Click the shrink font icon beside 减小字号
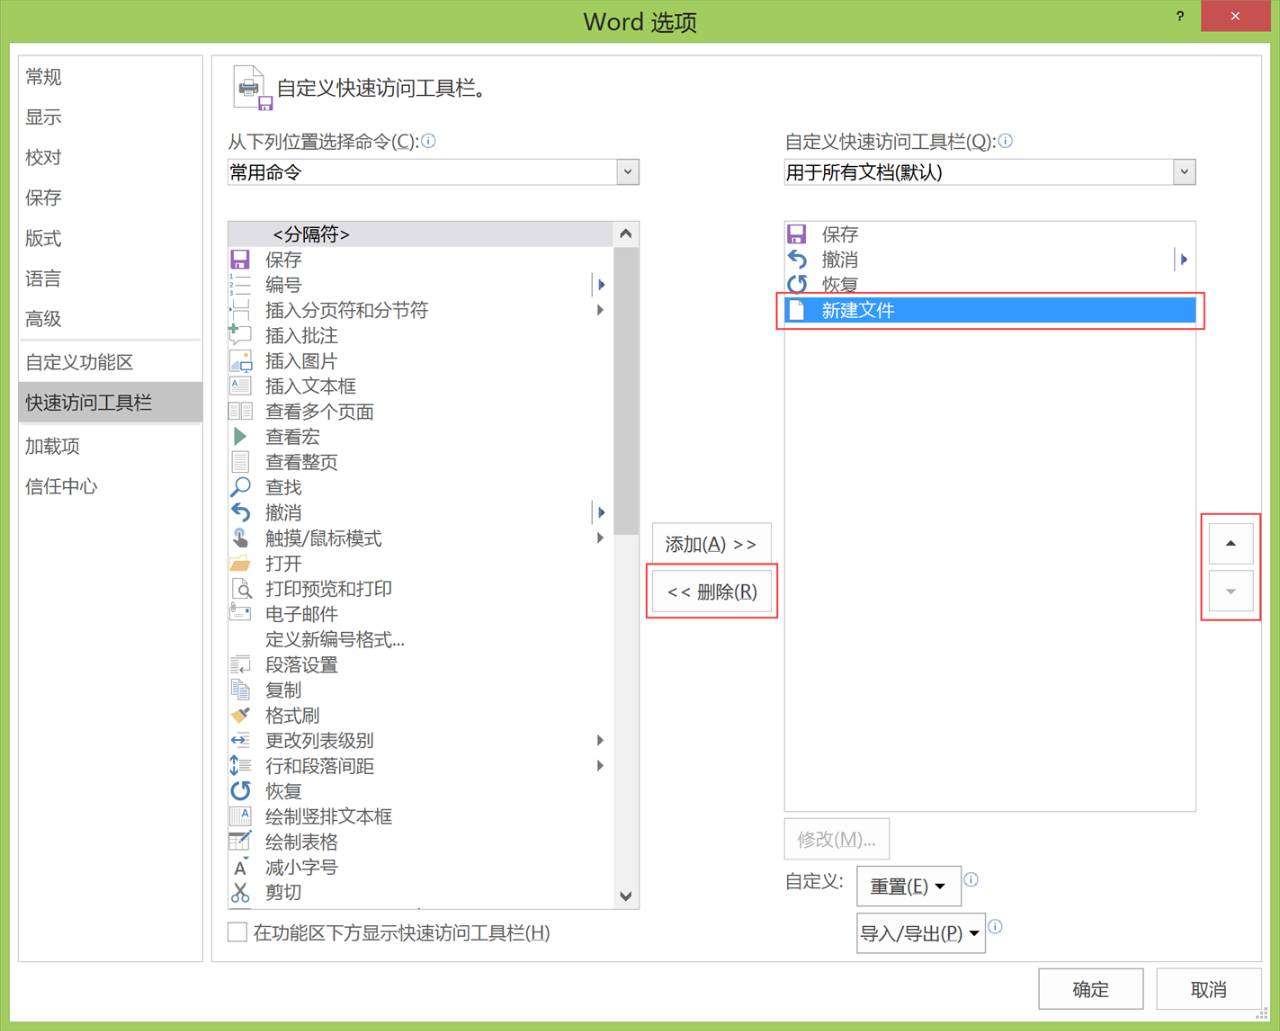Viewport: 1280px width, 1031px height. [x=240, y=867]
